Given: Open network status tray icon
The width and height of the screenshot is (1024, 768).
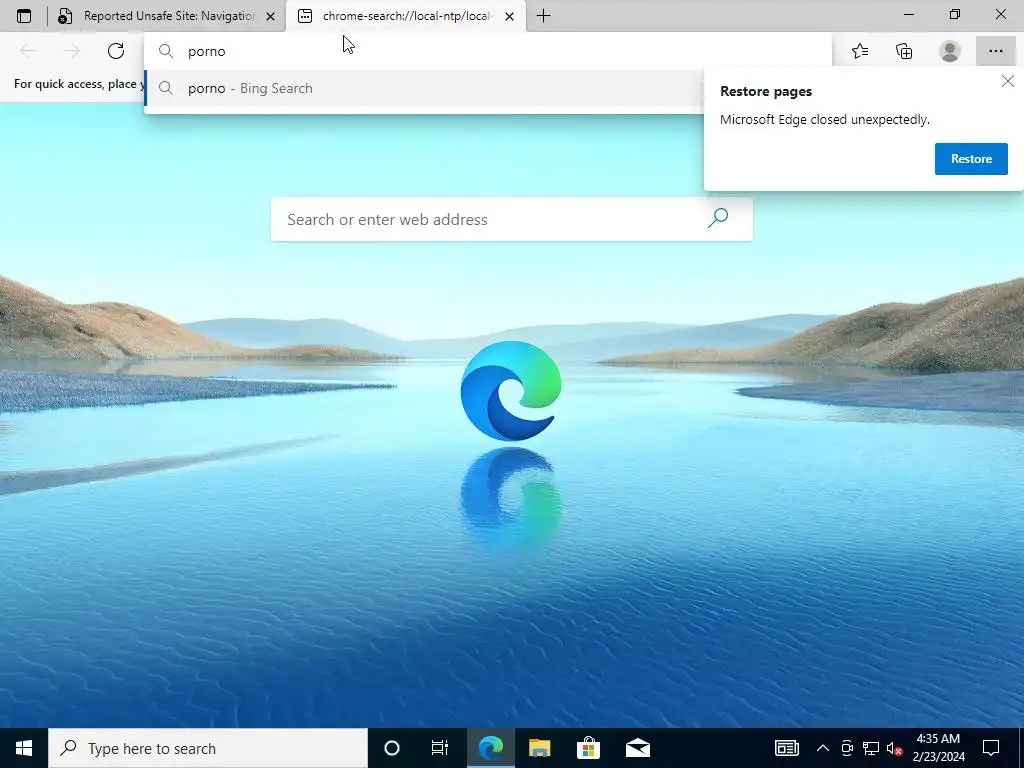Looking at the screenshot, I should (x=871, y=748).
